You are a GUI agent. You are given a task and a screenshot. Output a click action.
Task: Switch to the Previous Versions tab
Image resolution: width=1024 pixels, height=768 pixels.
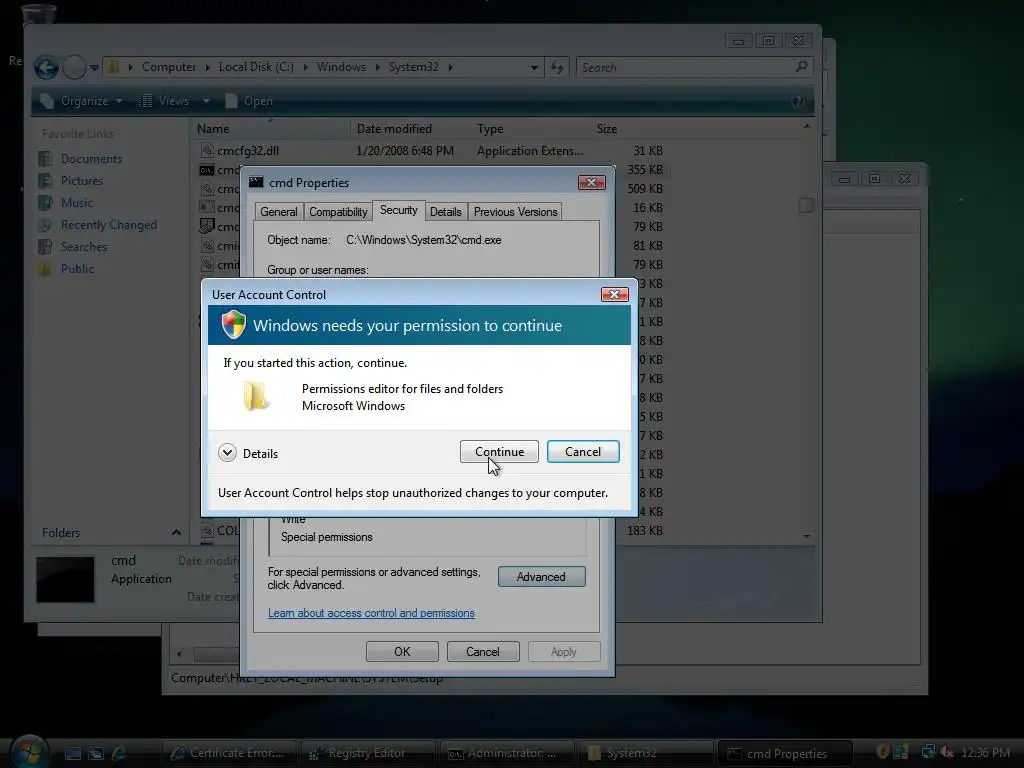coord(515,212)
